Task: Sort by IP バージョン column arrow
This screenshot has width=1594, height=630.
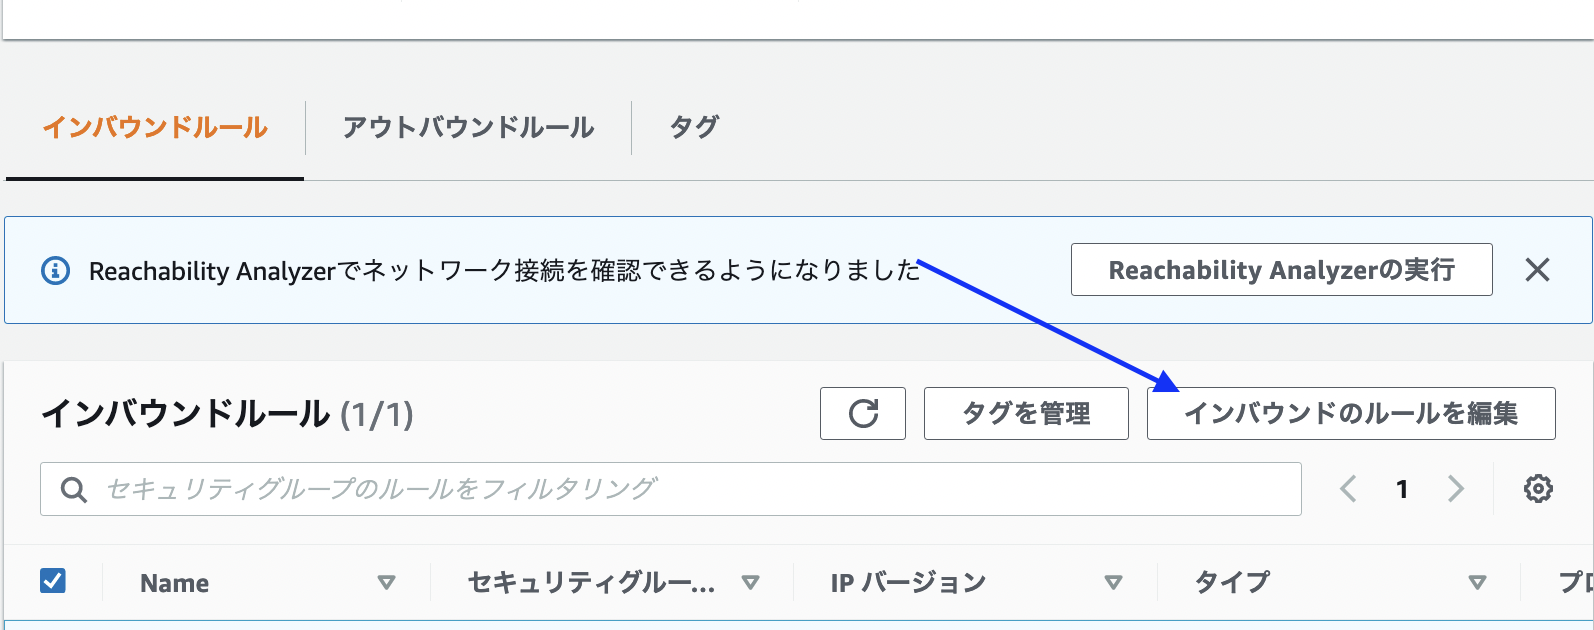Action: click(x=1113, y=583)
